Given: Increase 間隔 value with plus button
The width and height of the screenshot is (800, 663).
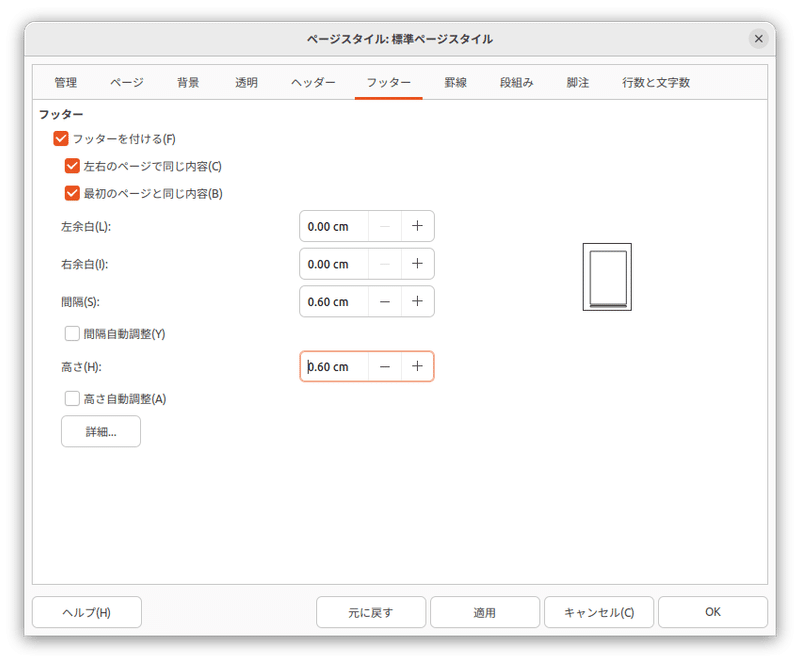Looking at the screenshot, I should tap(417, 302).
